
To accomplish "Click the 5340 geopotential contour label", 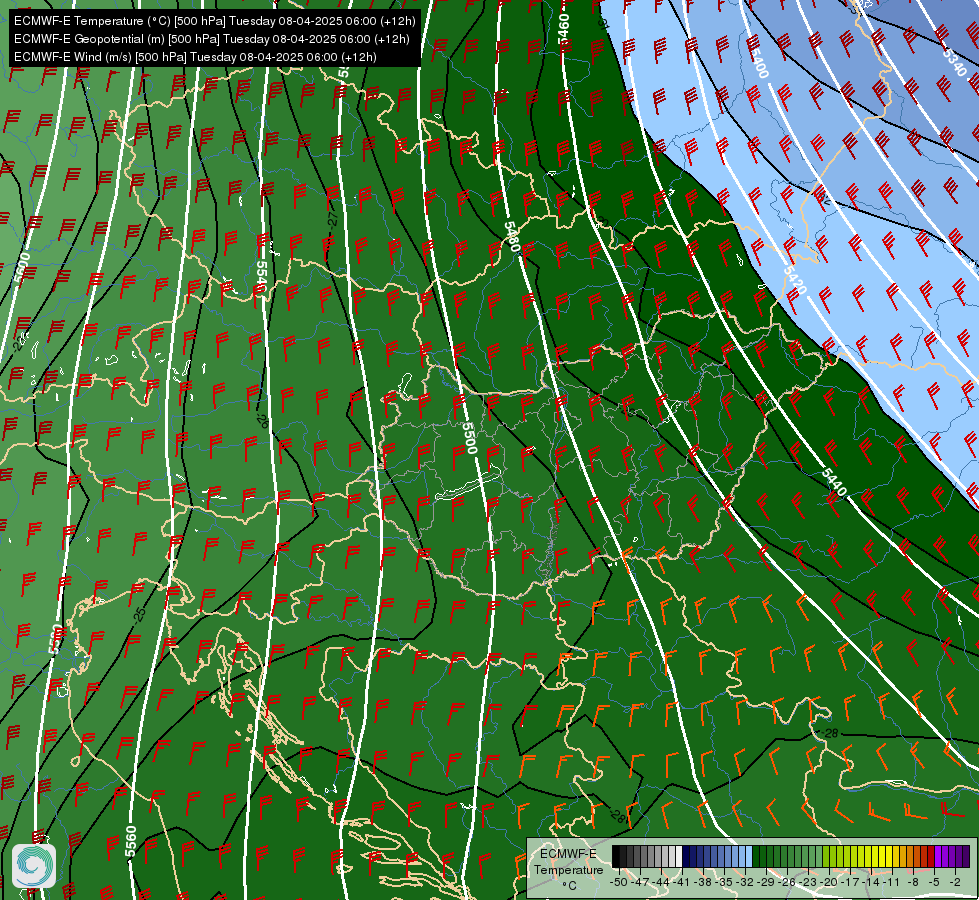I will [955, 61].
